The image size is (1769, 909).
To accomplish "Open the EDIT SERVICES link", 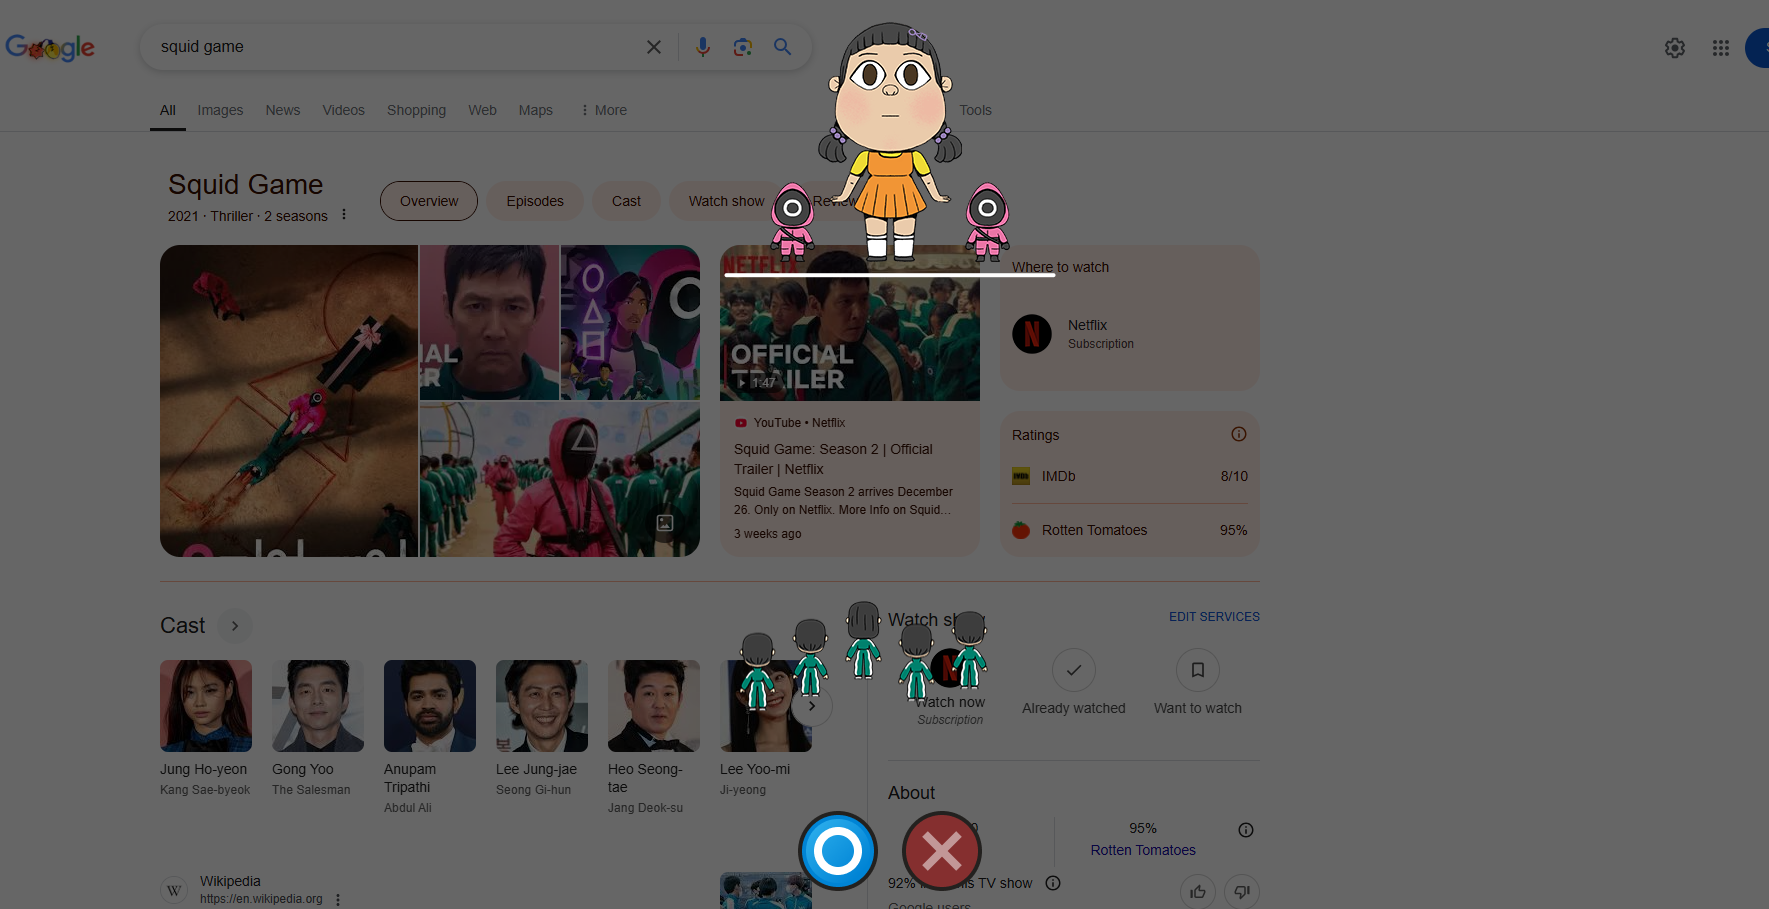I will (x=1214, y=617).
